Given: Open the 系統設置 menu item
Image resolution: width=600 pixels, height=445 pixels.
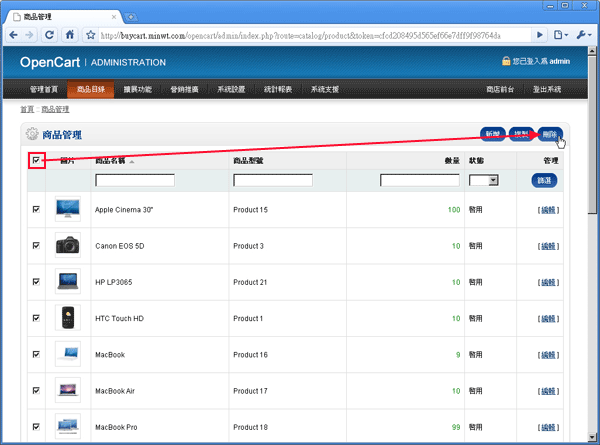Looking at the screenshot, I should point(231,89).
